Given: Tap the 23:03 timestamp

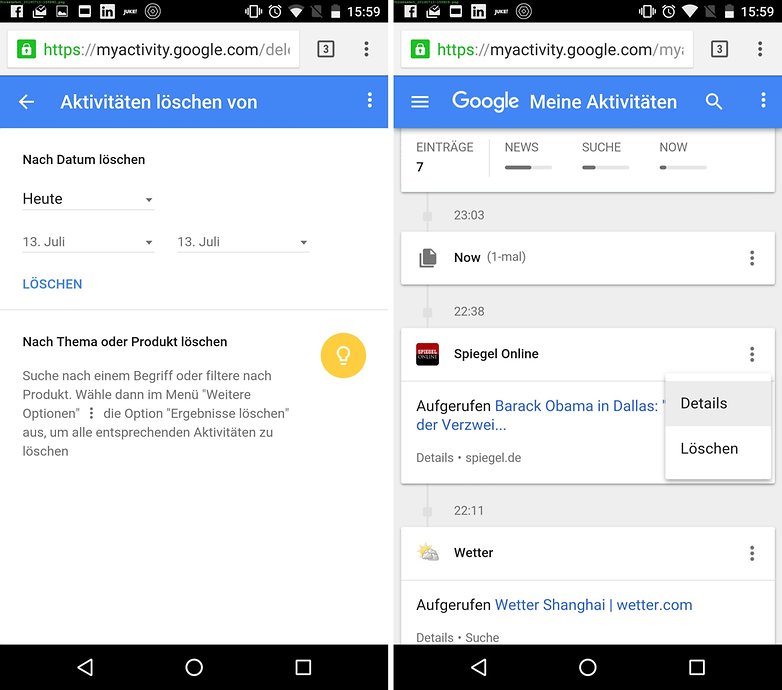Looking at the screenshot, I should point(469,215).
